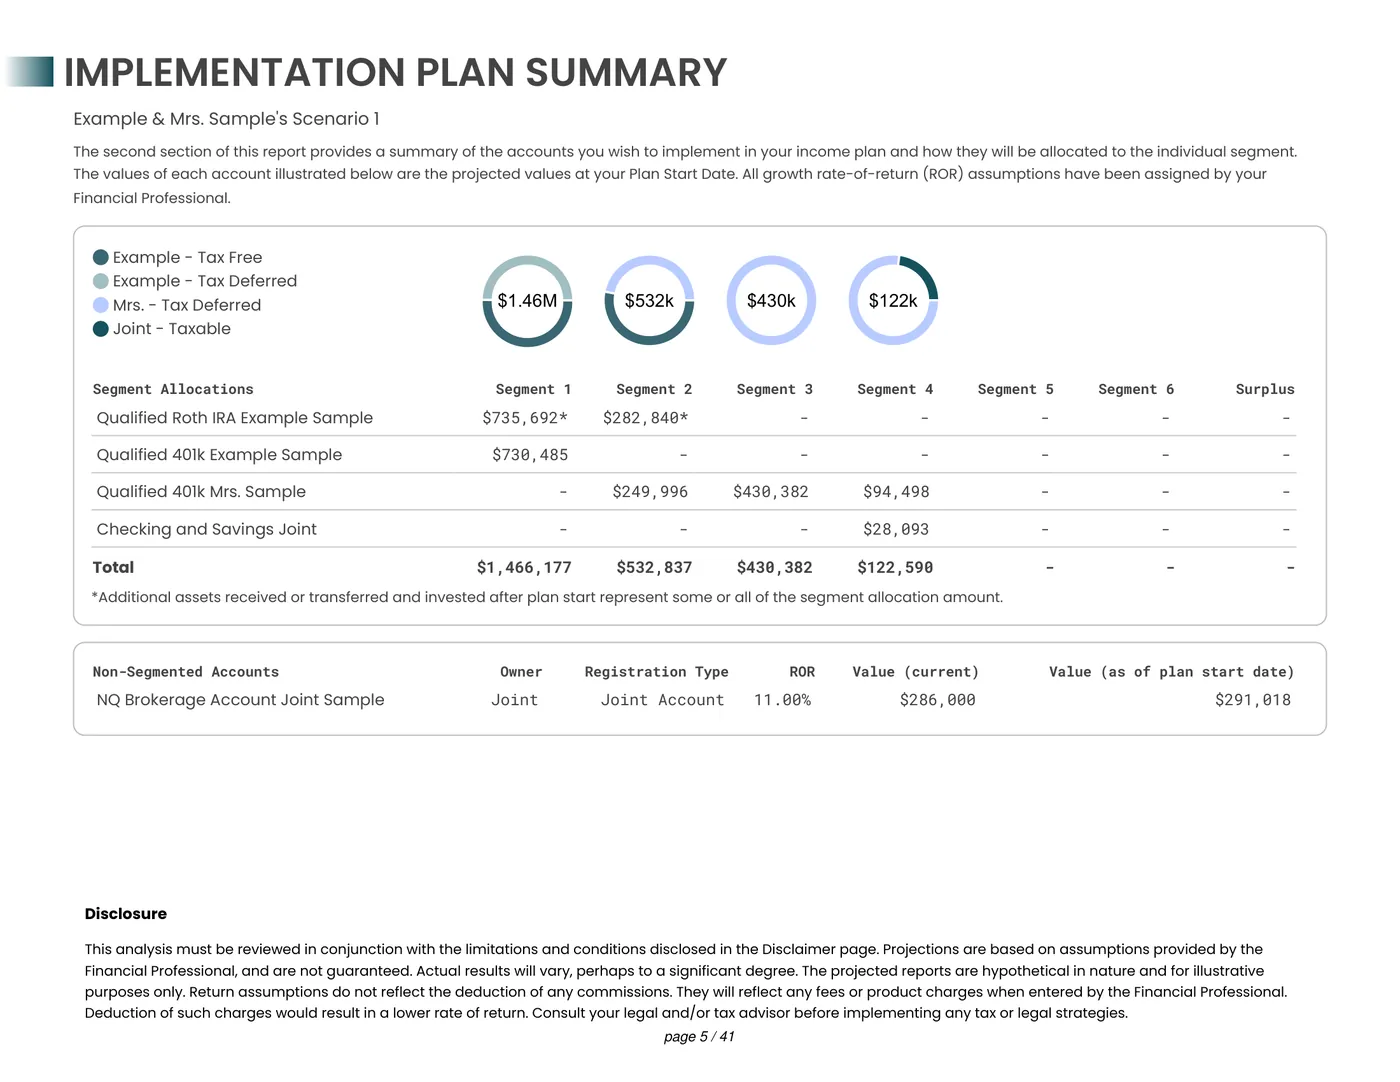
Task: Select the Checking and Savings Joint row label
Action: pos(206,529)
